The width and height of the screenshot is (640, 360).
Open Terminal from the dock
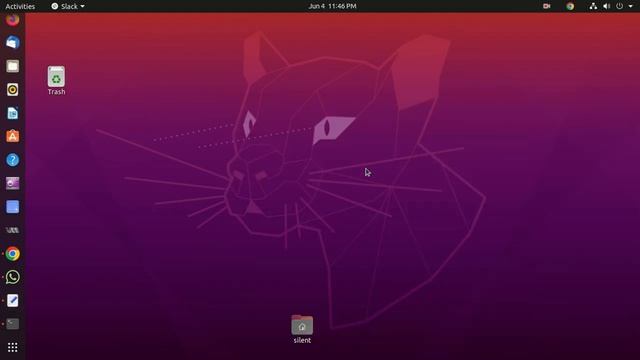pyautogui.click(x=12, y=324)
